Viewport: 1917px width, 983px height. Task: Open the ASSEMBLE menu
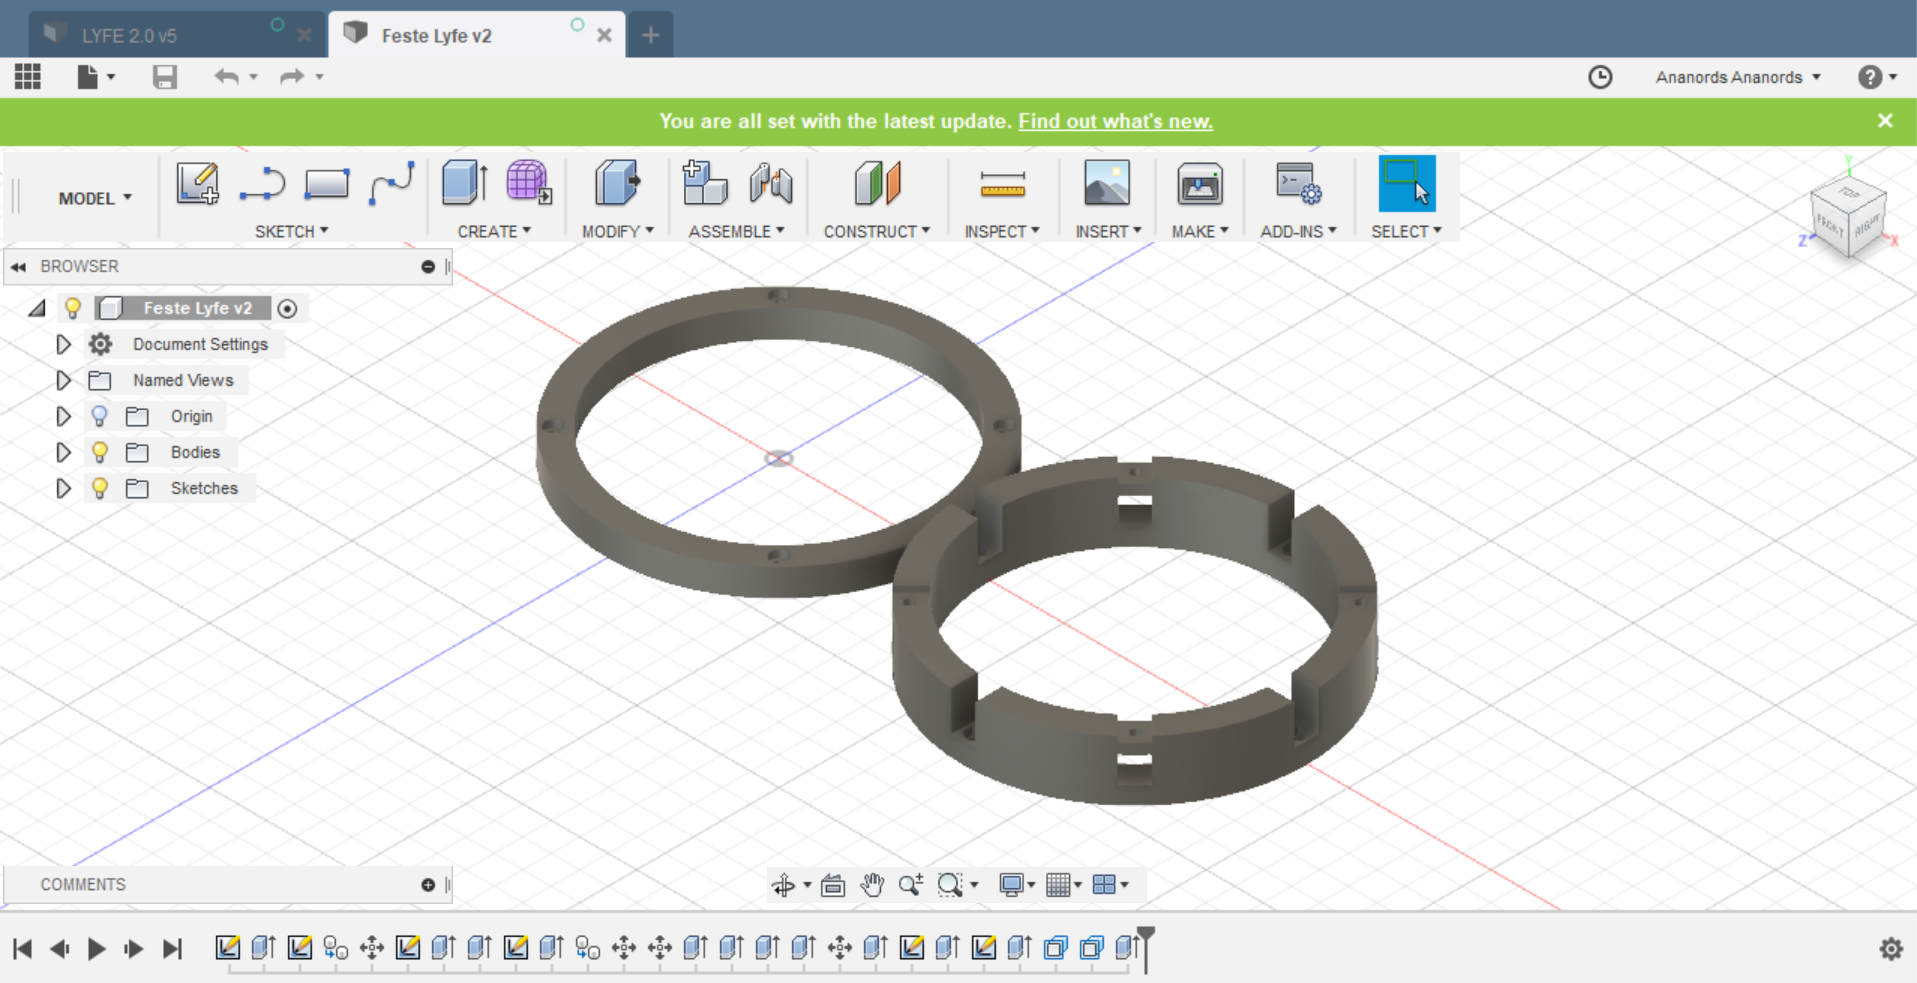tap(736, 231)
